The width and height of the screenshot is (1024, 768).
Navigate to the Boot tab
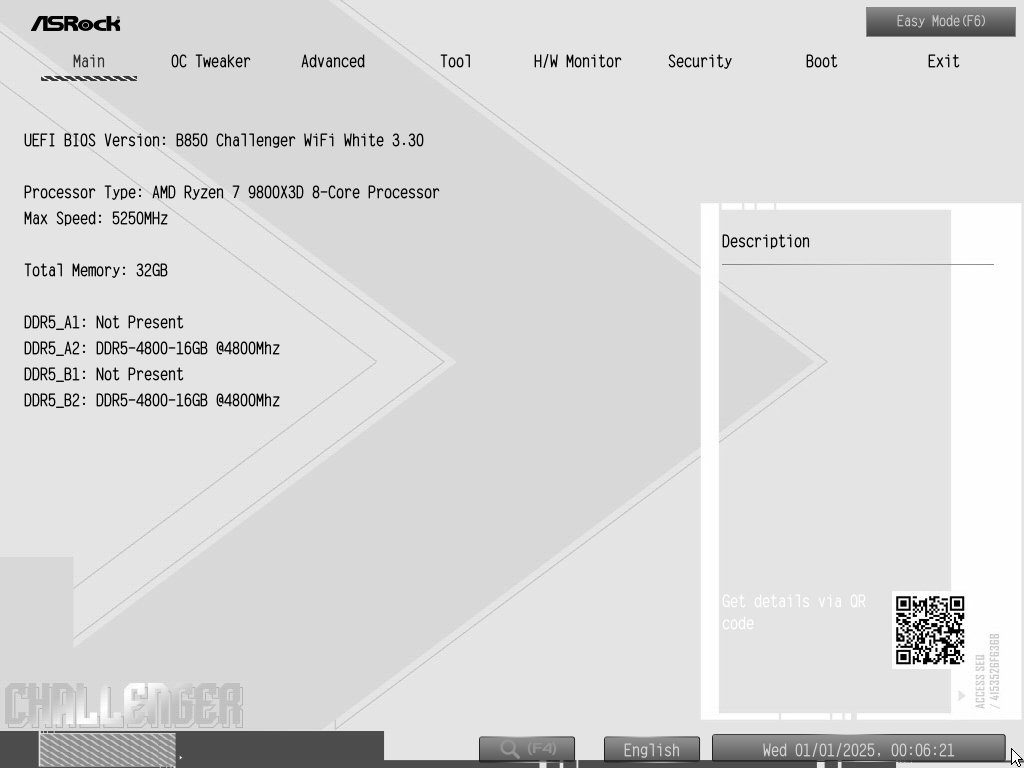click(x=821, y=62)
